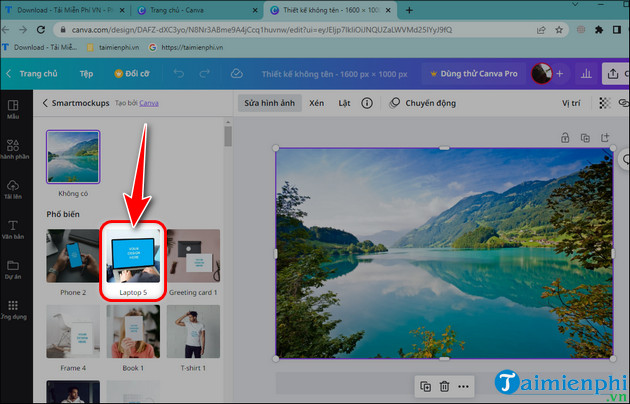Click the undo arrow in header
Viewport: 630px width, 404px height.
pyautogui.click(x=179, y=73)
